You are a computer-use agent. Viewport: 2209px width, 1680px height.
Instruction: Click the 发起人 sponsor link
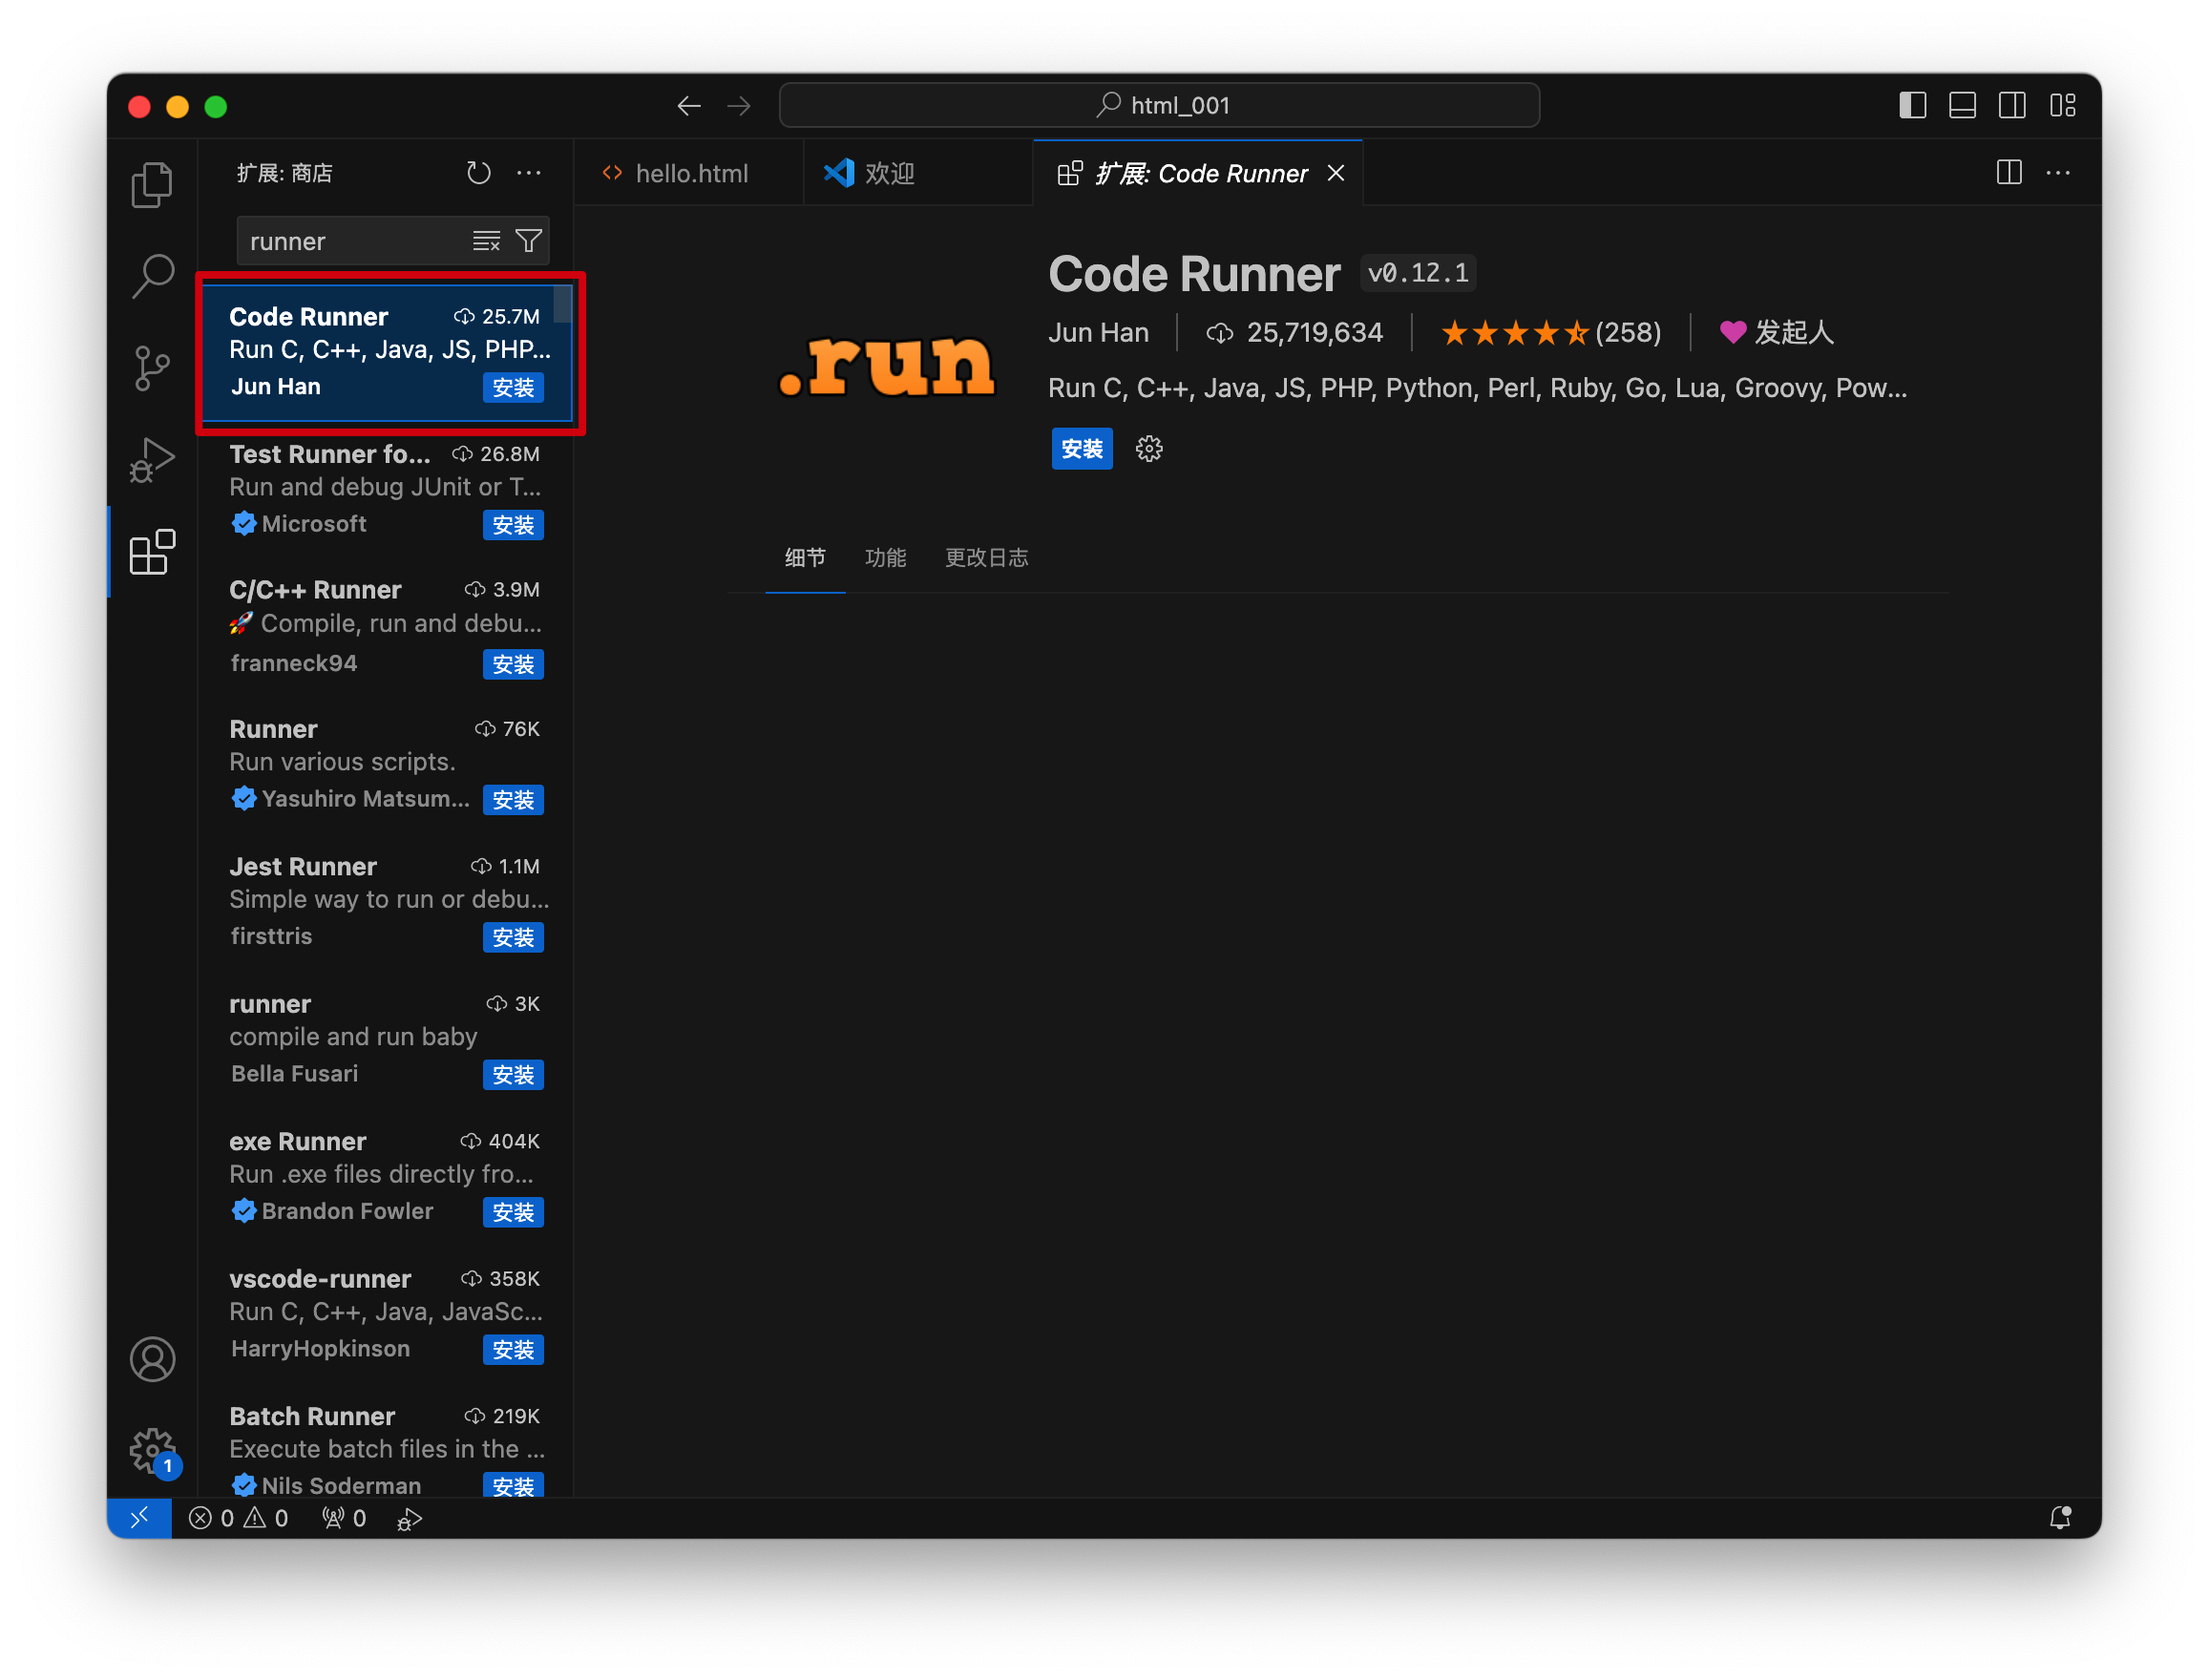[1777, 333]
